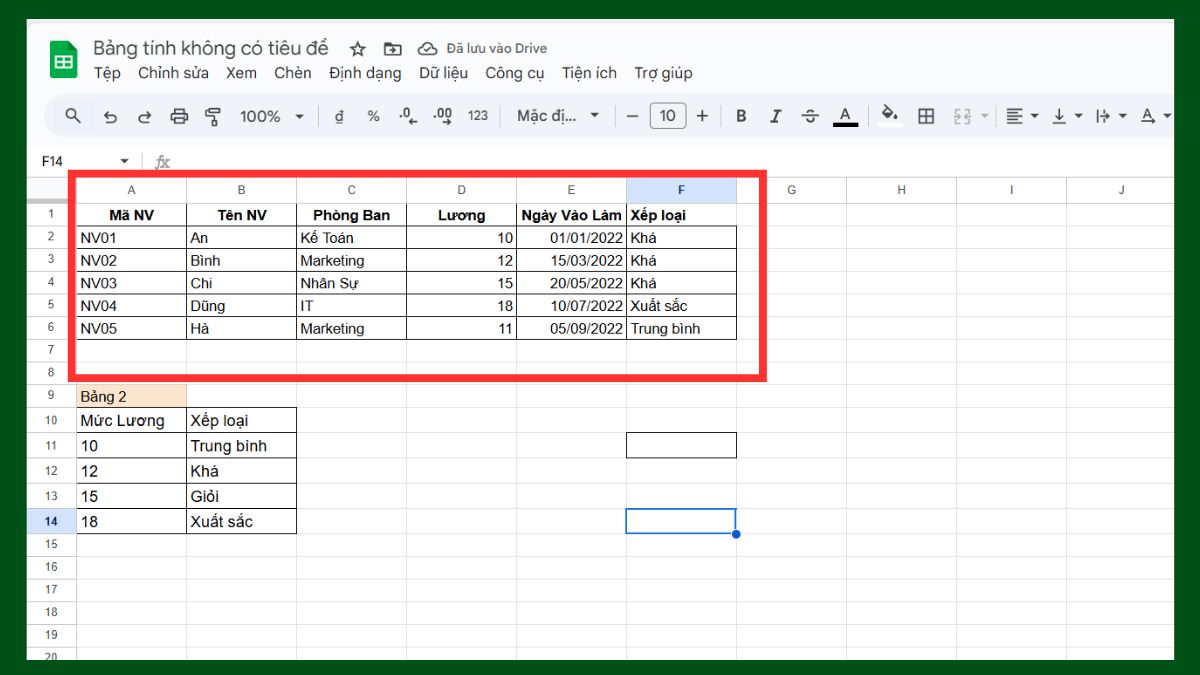The image size is (1200, 675).
Task: Select the Paint format tool
Action: [213, 115]
